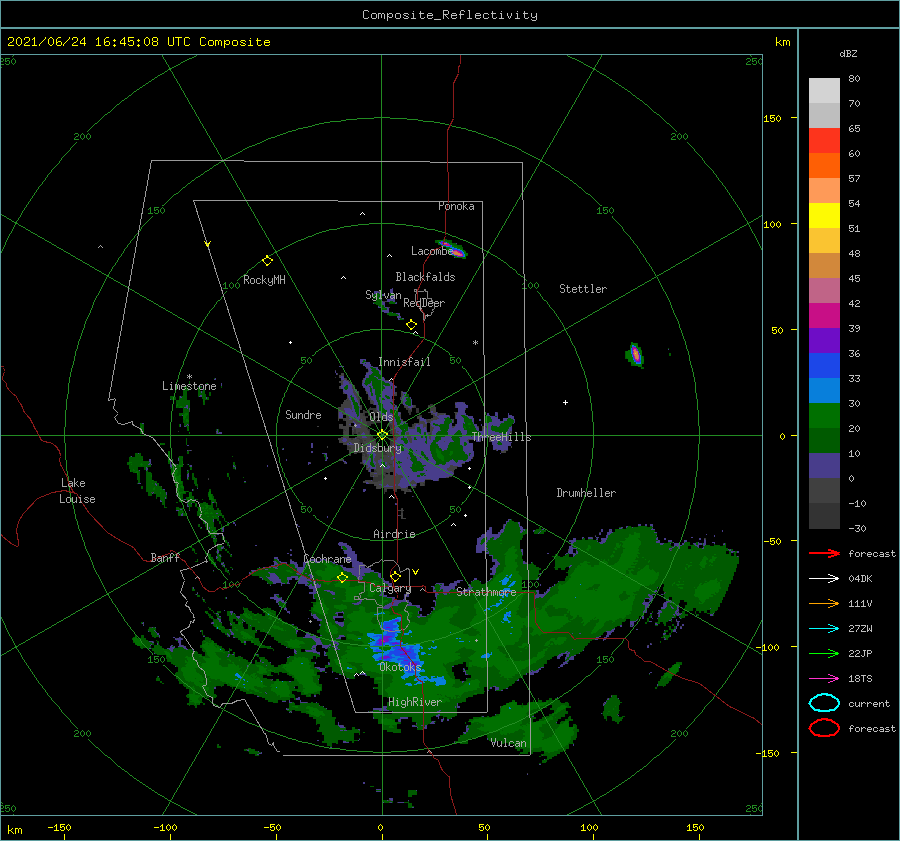Click the dBZ legend heading
The width and height of the screenshot is (900, 841).
point(848,53)
